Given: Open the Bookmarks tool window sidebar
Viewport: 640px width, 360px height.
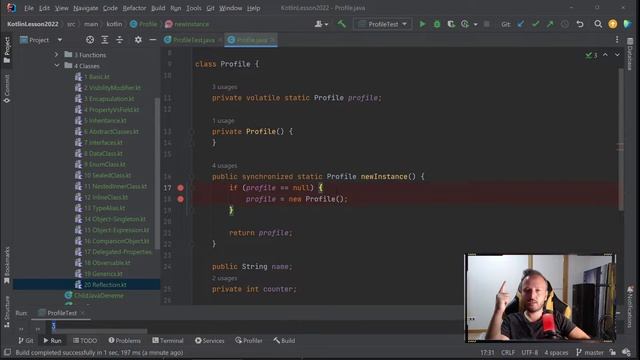Looking at the screenshot, I should (x=7, y=265).
